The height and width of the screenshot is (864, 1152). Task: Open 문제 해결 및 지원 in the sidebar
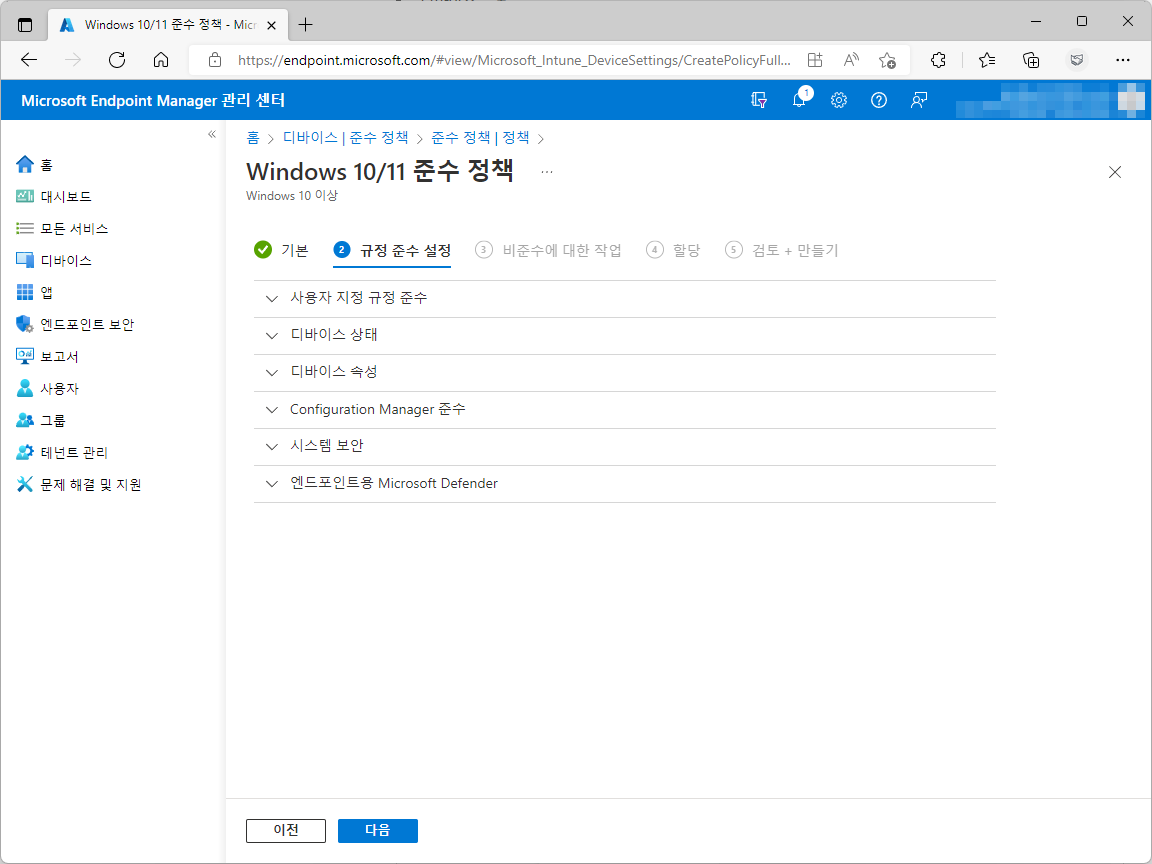(79, 484)
